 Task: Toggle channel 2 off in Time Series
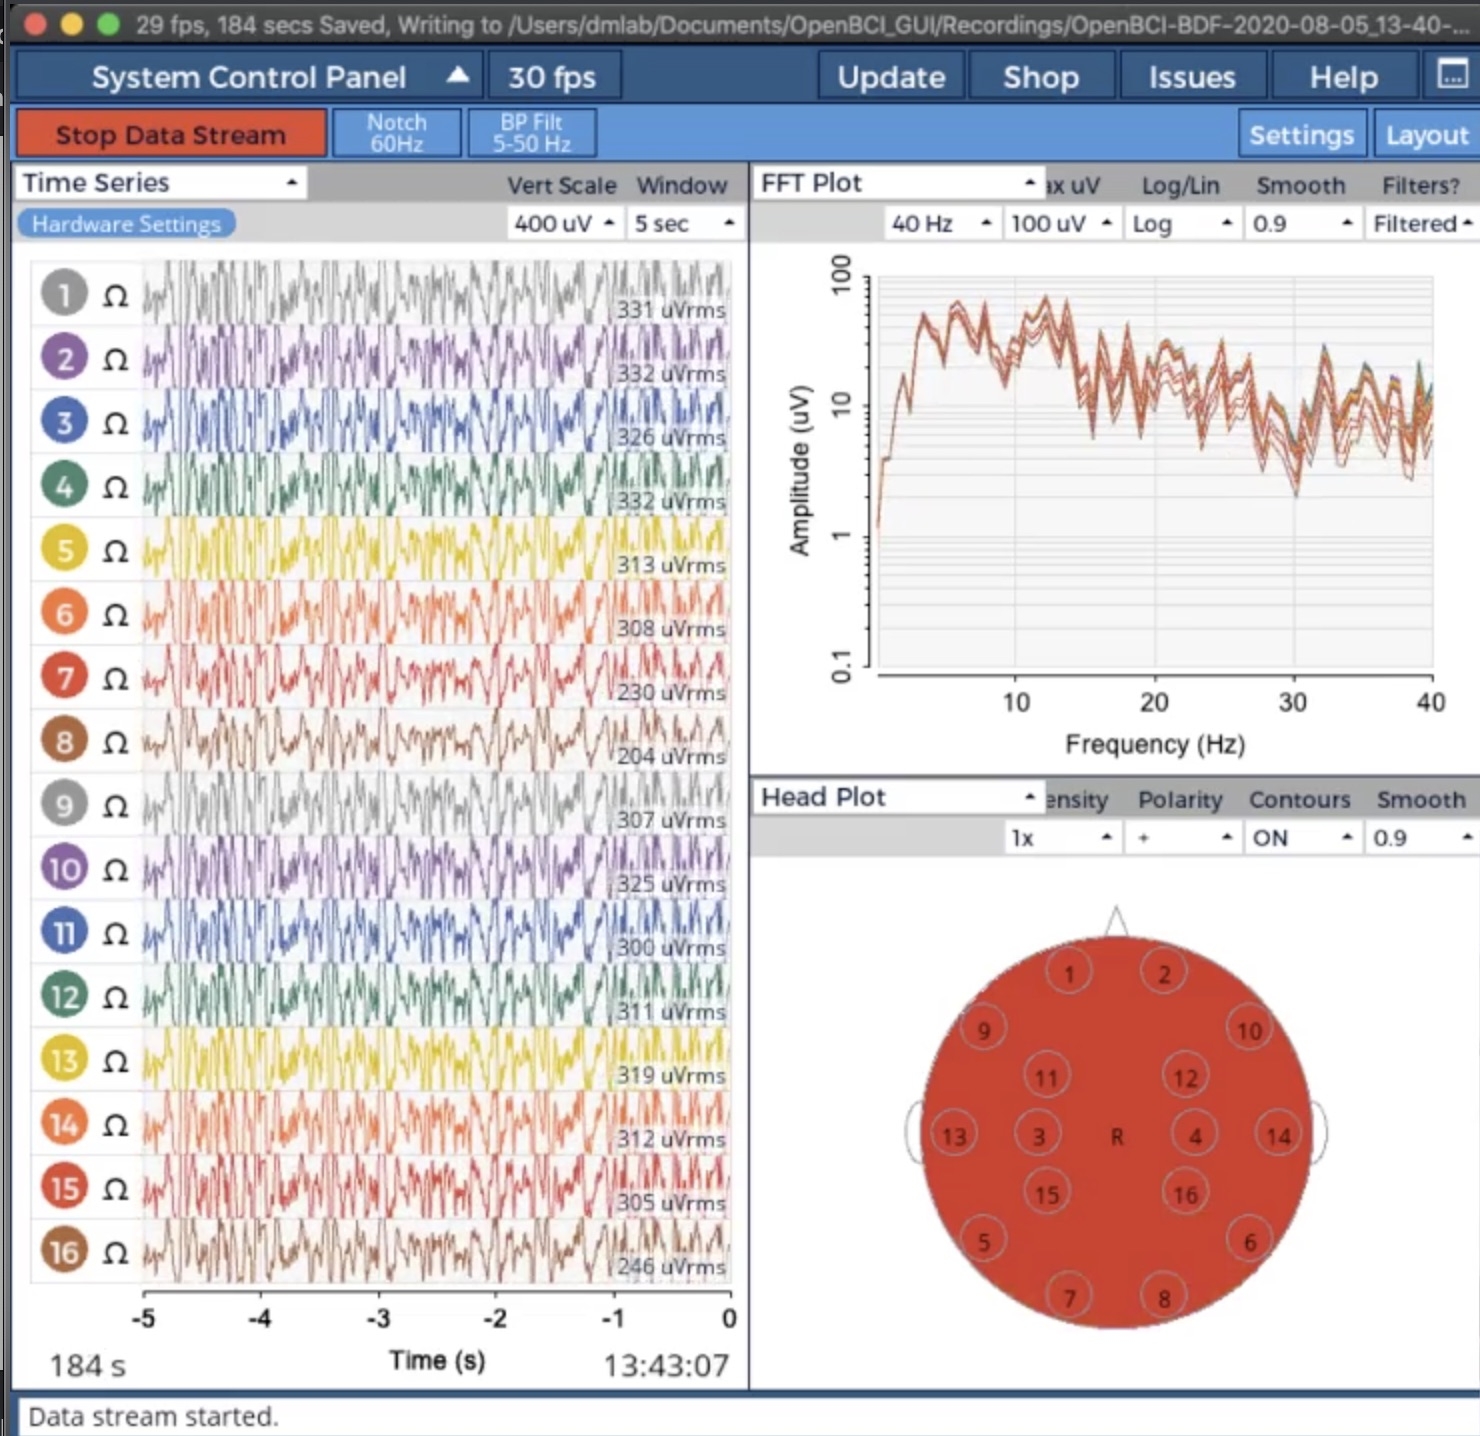(x=63, y=358)
